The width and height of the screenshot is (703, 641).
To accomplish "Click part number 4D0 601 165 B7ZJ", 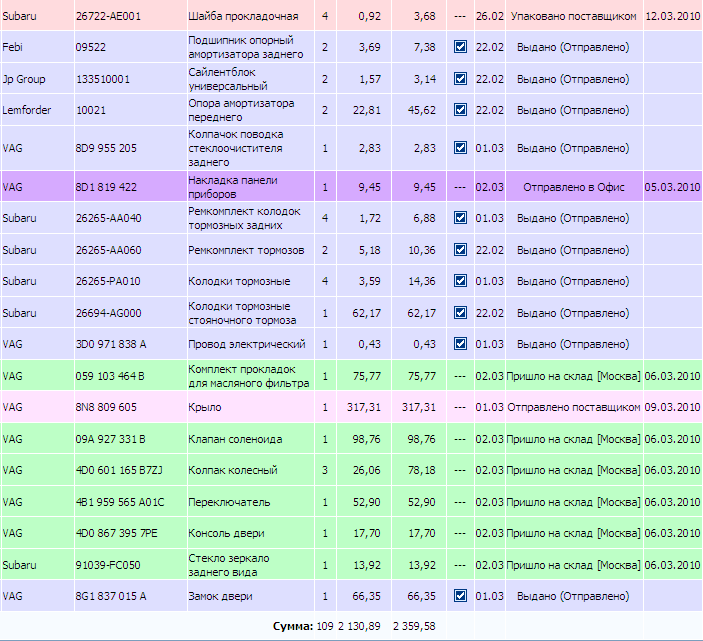I will [x=119, y=470].
